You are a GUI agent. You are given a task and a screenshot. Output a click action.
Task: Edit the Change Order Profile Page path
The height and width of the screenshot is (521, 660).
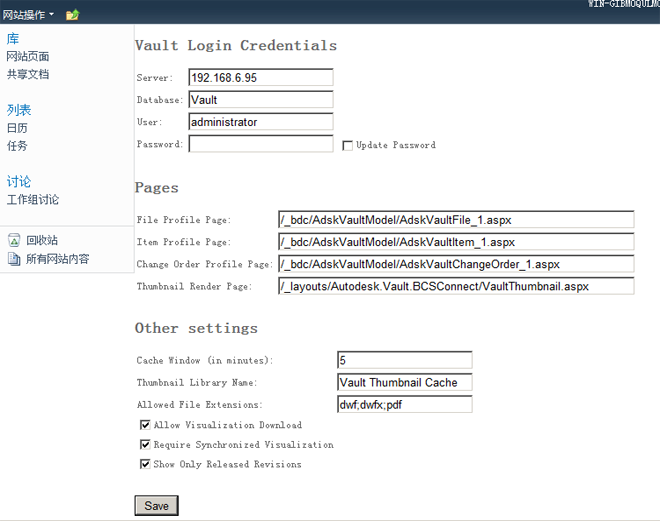tap(456, 264)
